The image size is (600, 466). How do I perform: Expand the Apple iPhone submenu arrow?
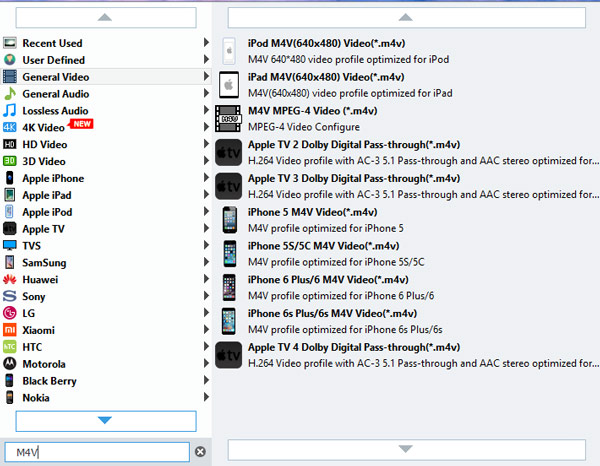(x=206, y=178)
